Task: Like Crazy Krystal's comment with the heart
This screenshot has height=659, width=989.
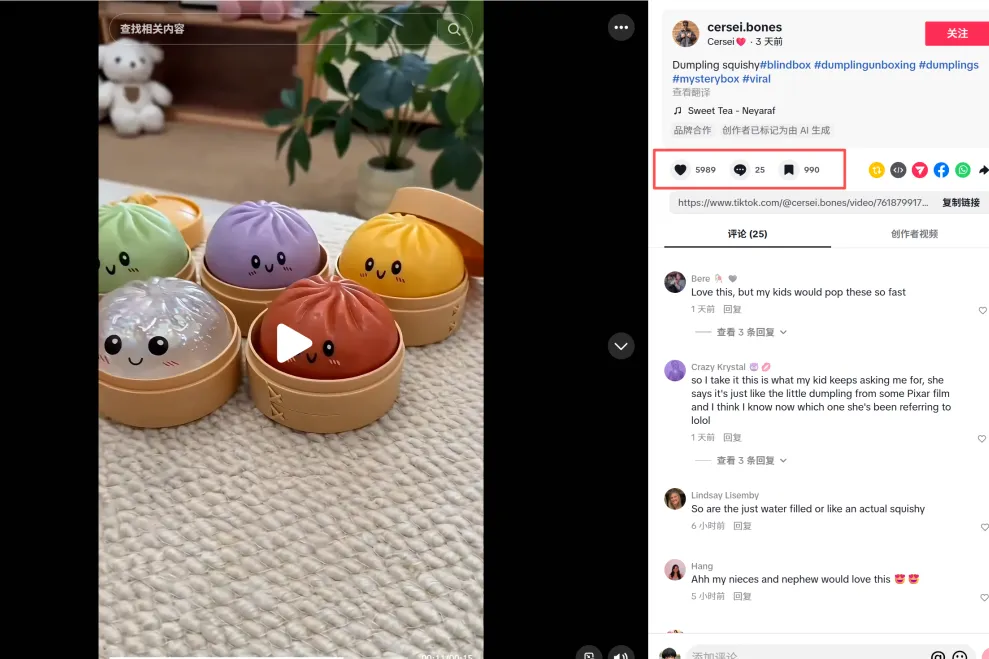Action: 982,438
